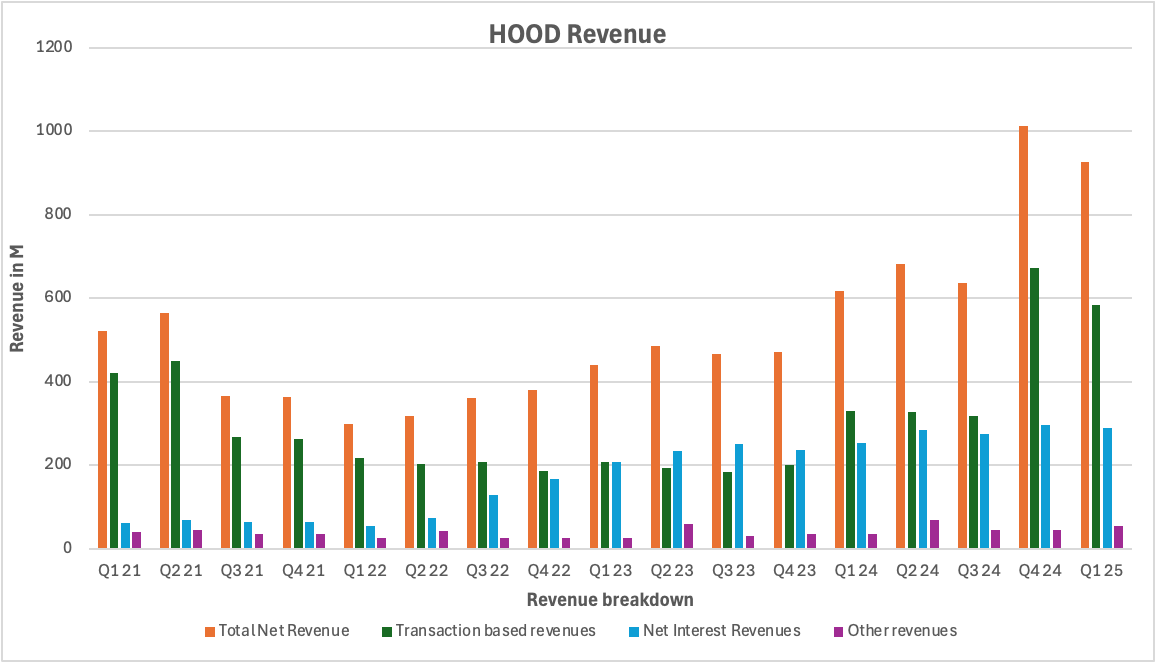Select the Other revenues legend label

[902, 631]
